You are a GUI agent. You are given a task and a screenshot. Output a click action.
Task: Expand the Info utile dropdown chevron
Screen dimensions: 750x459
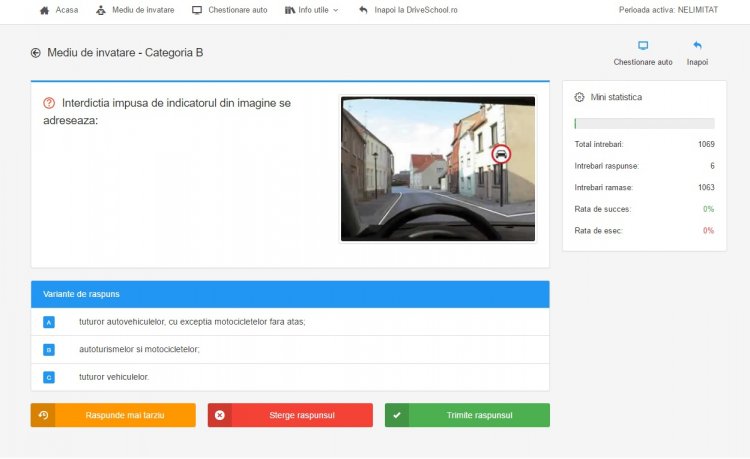[336, 10]
